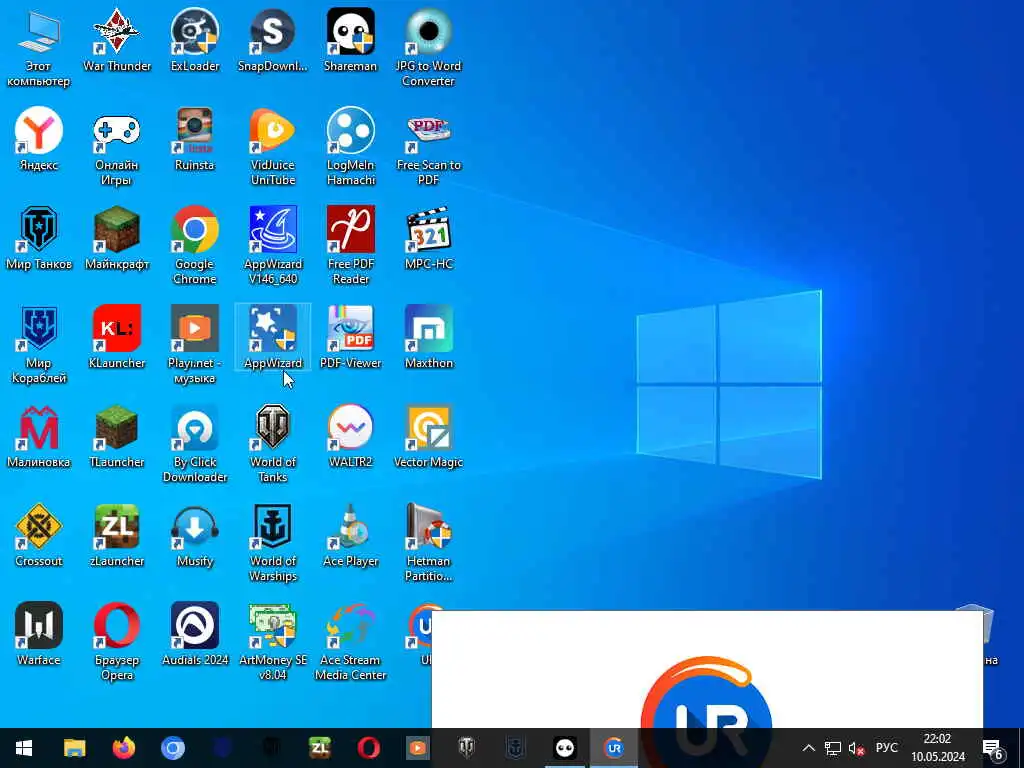
Task: Switch to Shareman in the taskbar
Action: click(x=565, y=748)
